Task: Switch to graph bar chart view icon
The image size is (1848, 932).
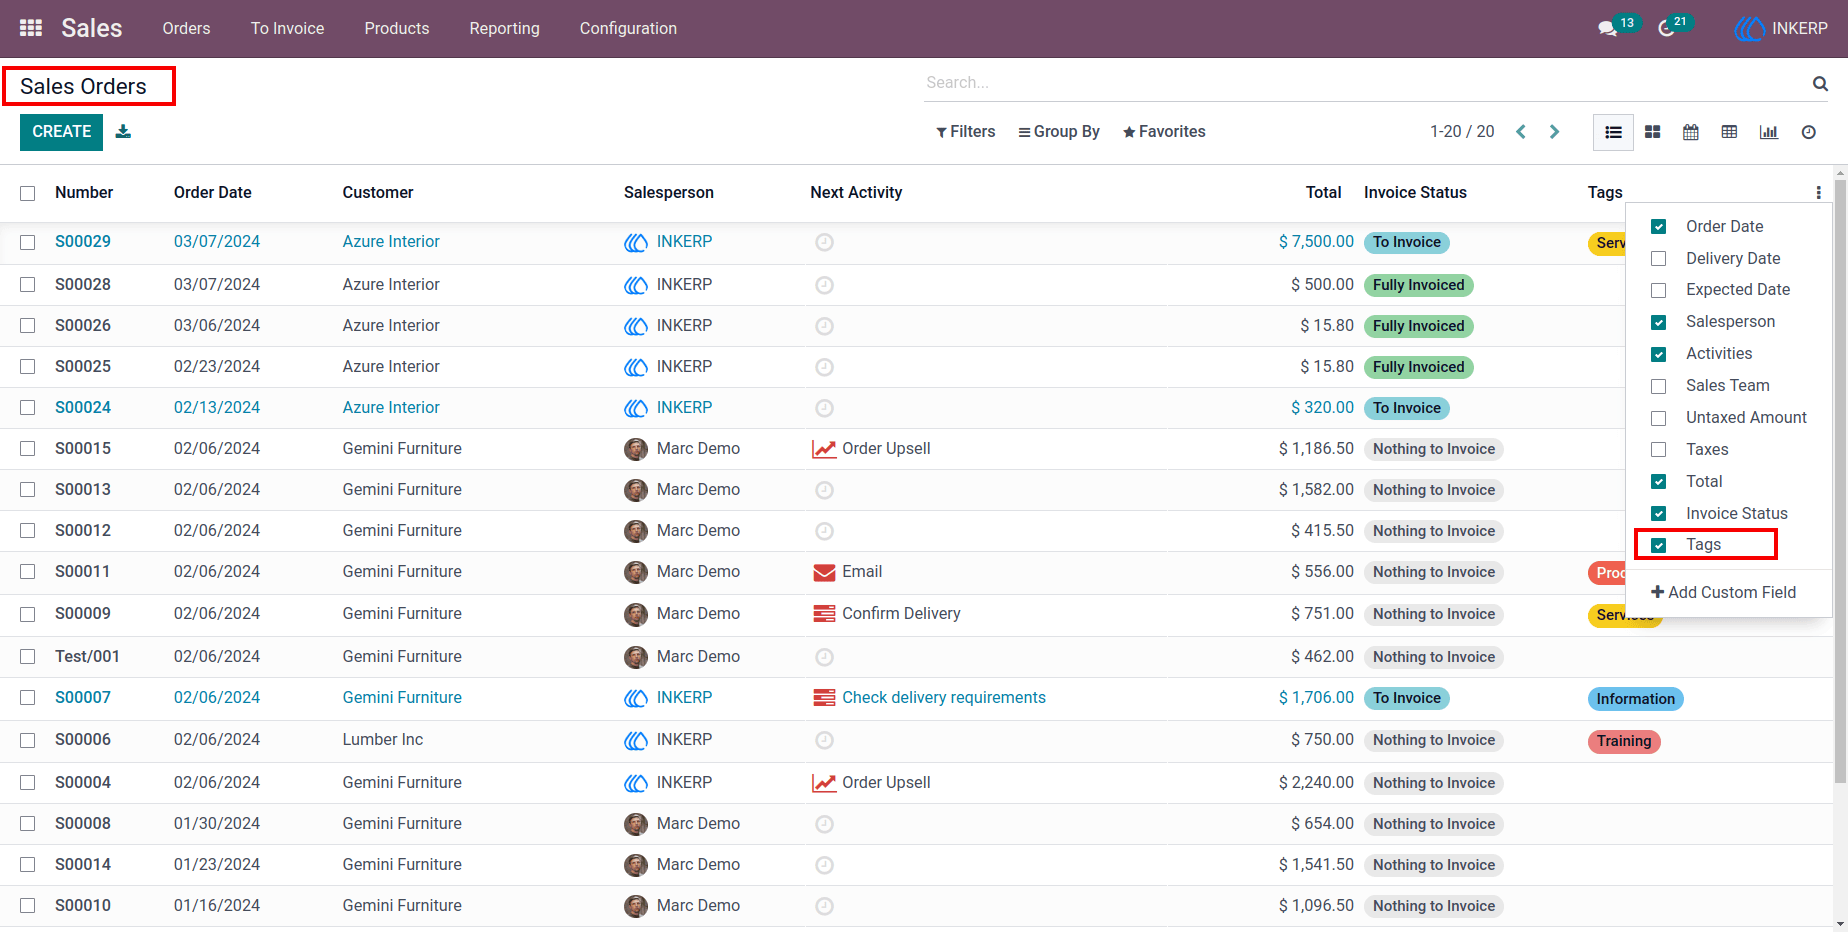Action: tap(1769, 132)
